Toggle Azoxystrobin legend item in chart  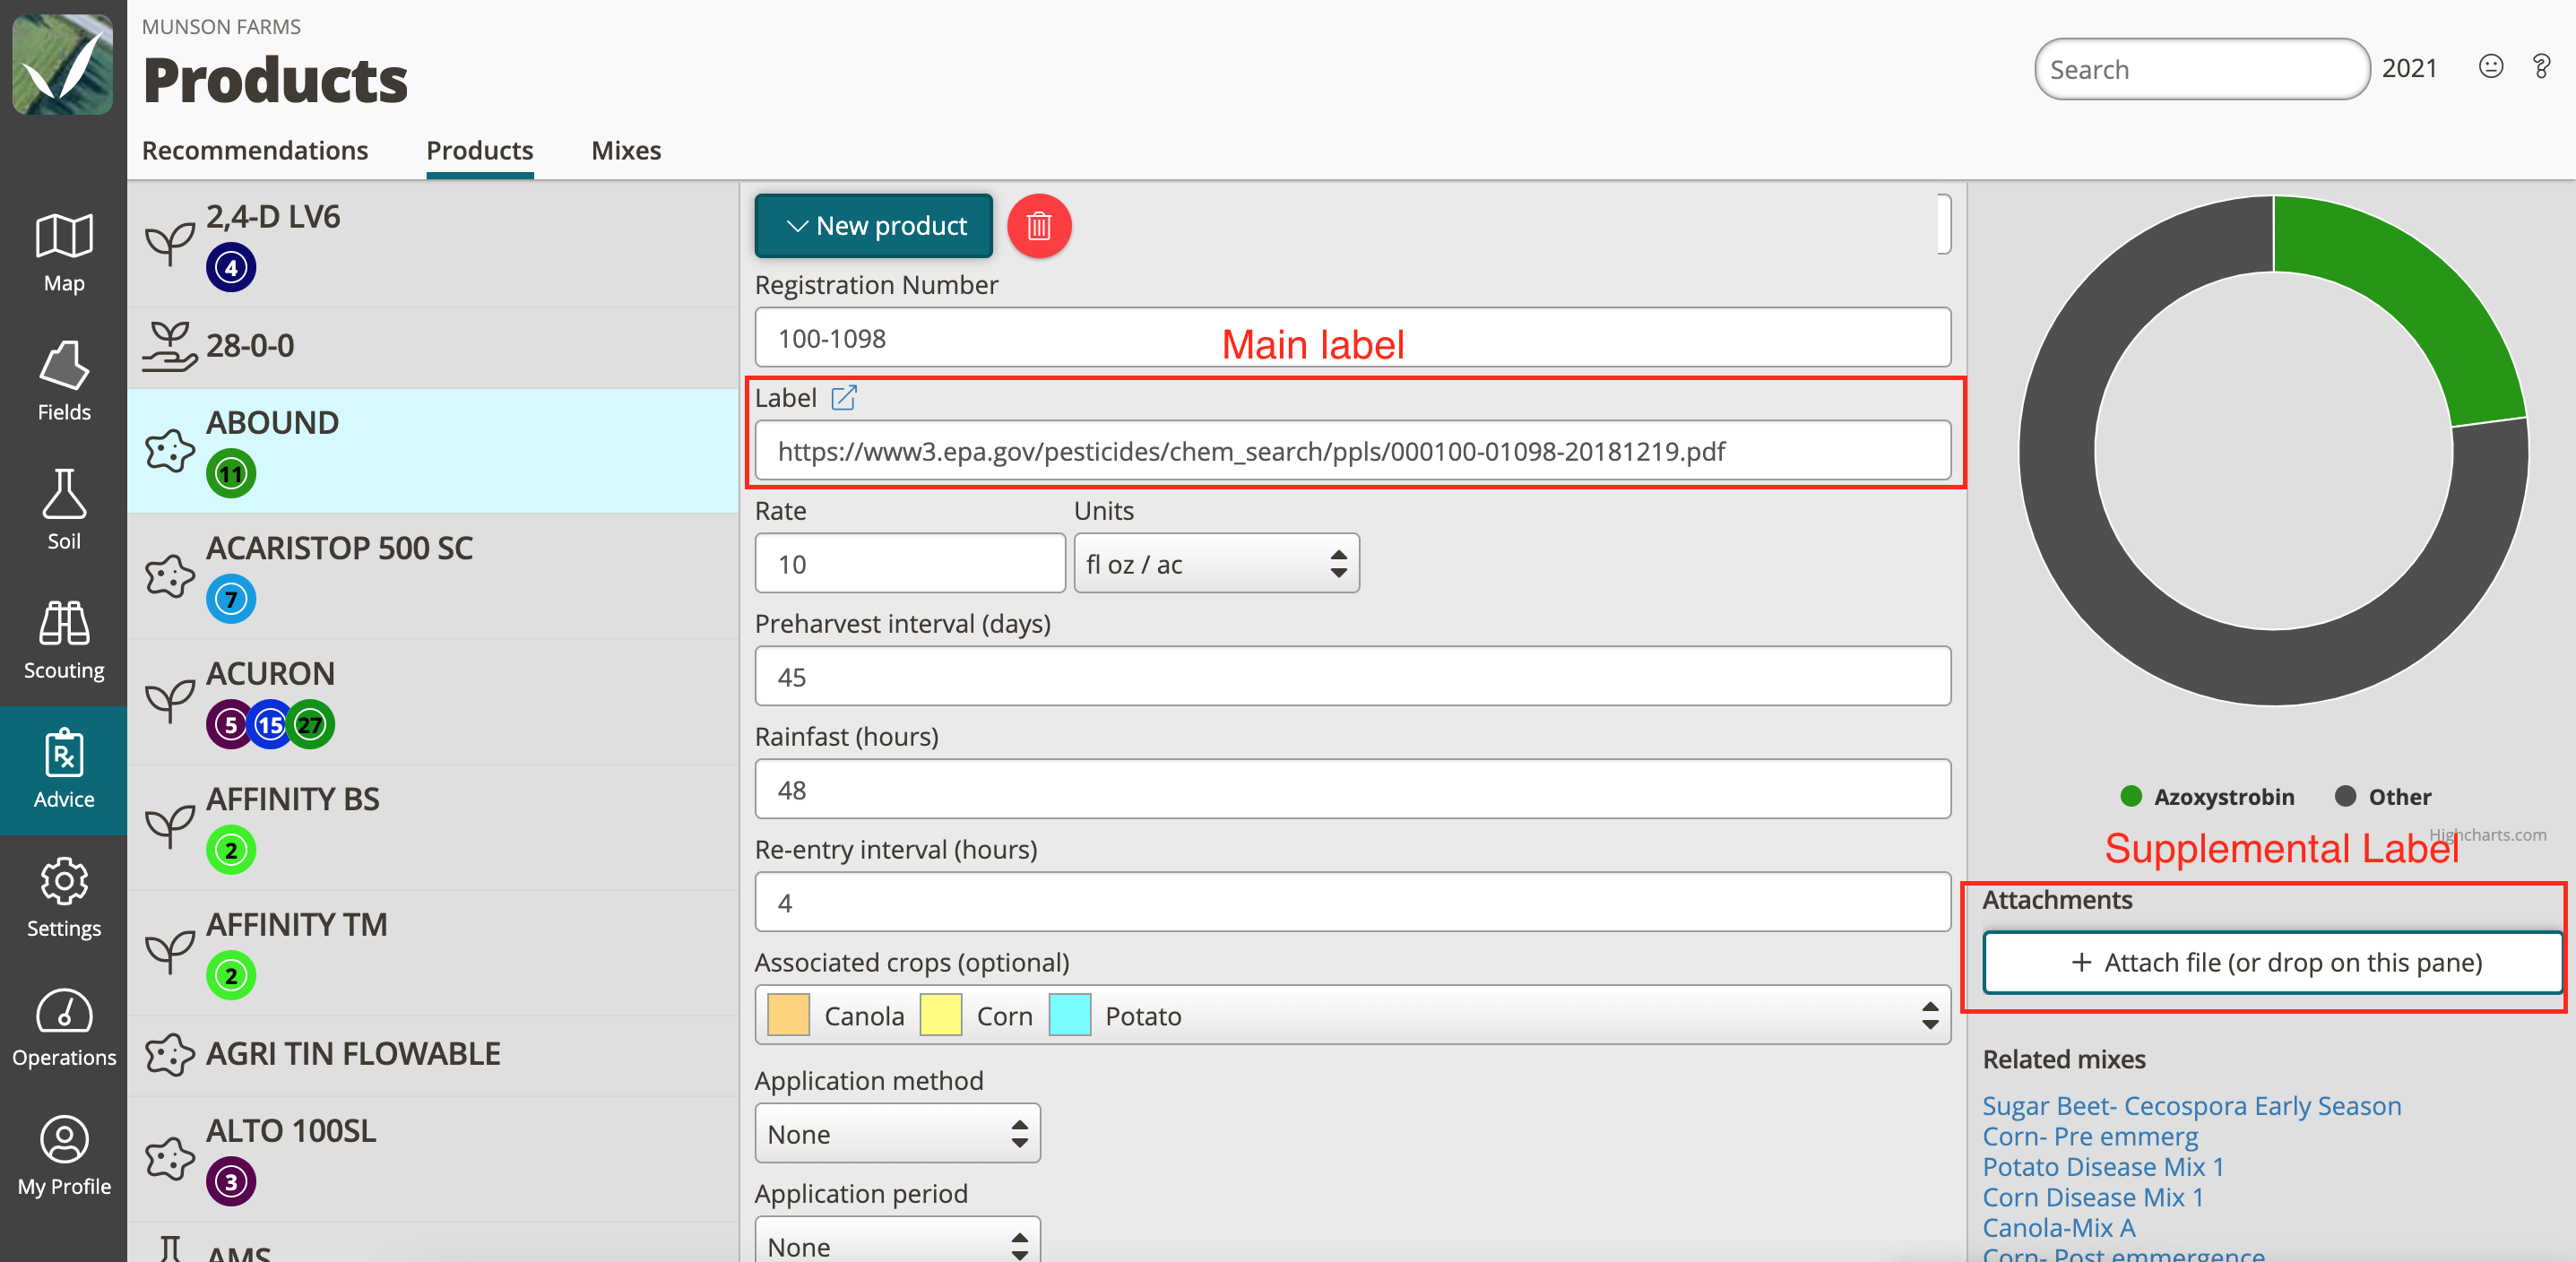pos(2207,797)
